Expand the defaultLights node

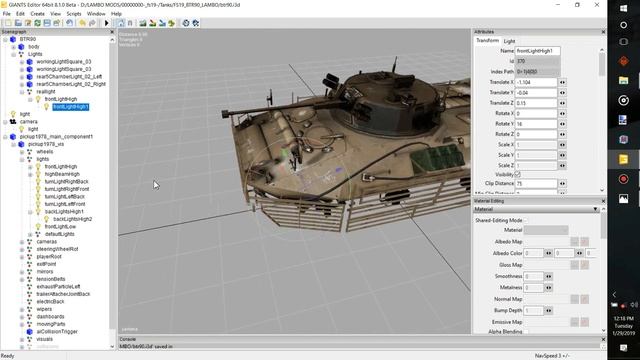point(30,234)
